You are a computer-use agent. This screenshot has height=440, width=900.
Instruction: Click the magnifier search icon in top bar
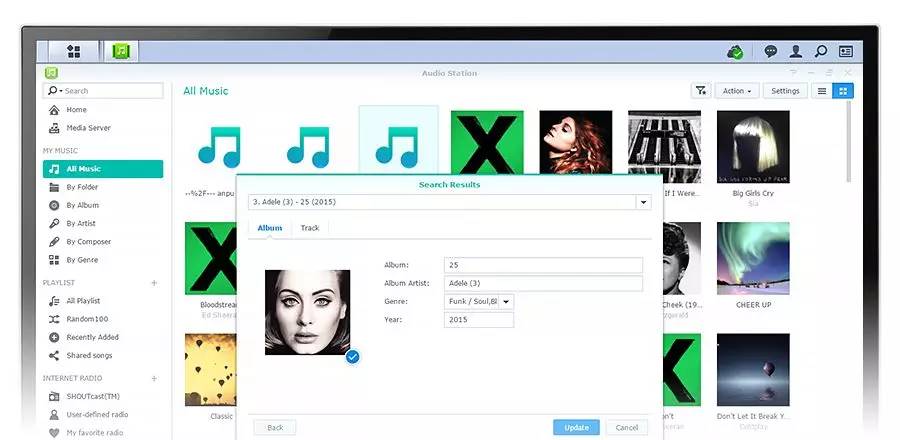[x=821, y=52]
